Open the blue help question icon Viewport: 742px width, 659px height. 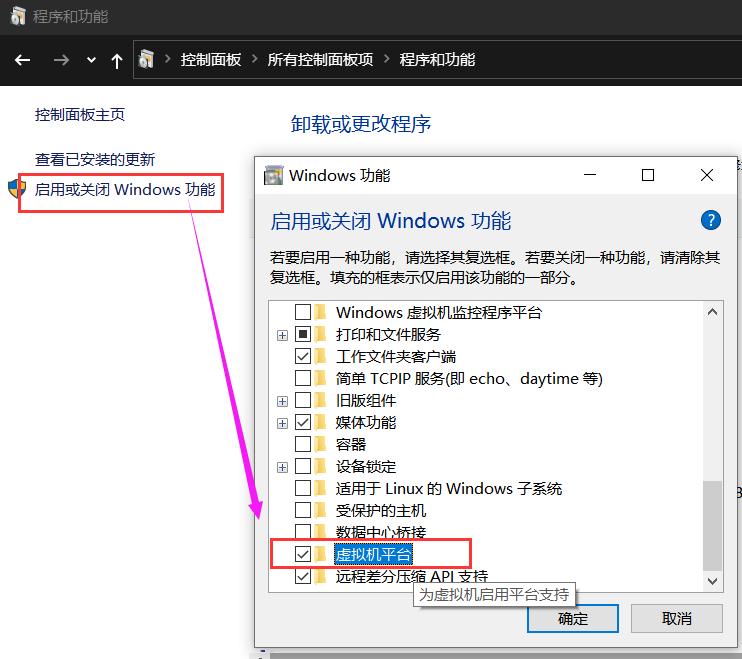pyautogui.click(x=710, y=220)
